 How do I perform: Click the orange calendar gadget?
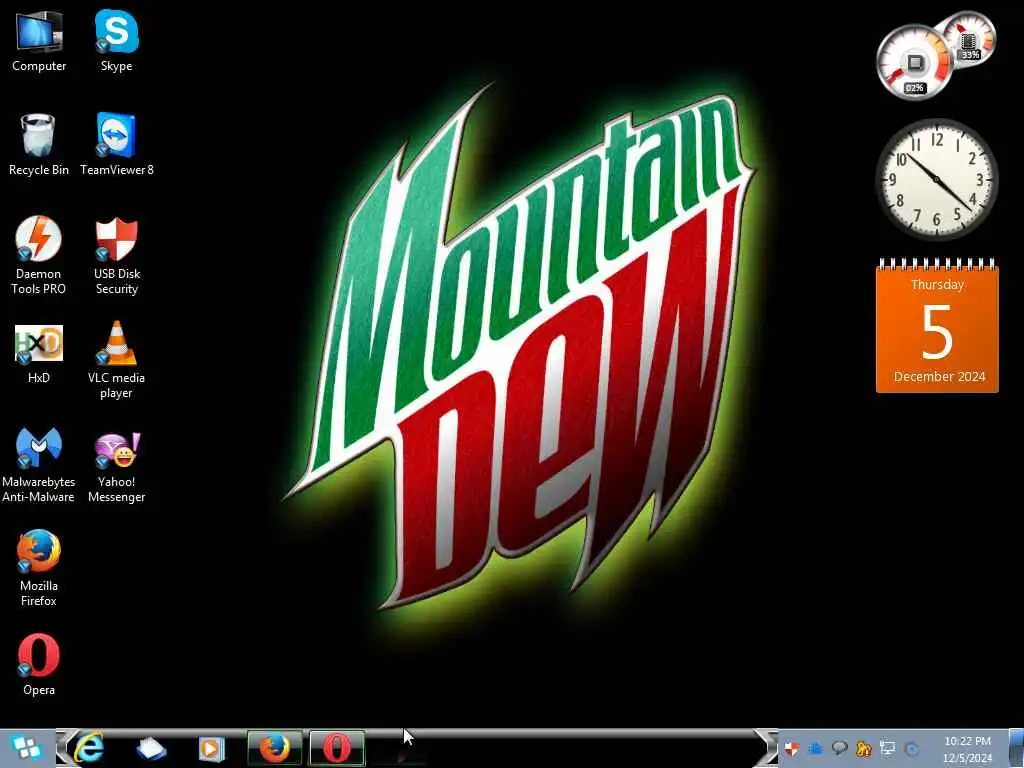point(937,326)
